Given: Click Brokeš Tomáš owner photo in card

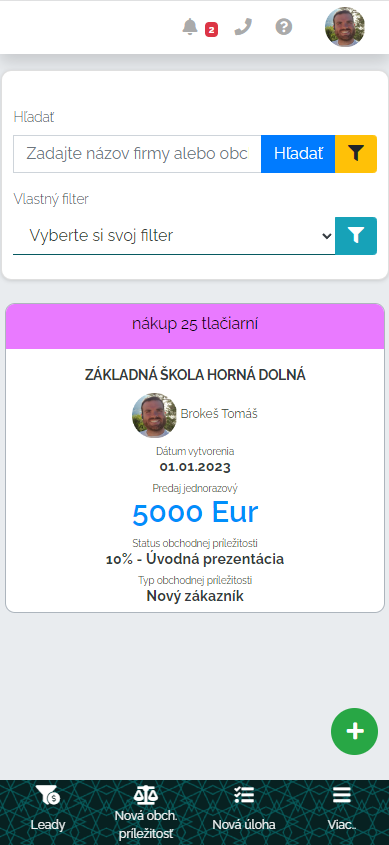Looking at the screenshot, I should [155, 414].
